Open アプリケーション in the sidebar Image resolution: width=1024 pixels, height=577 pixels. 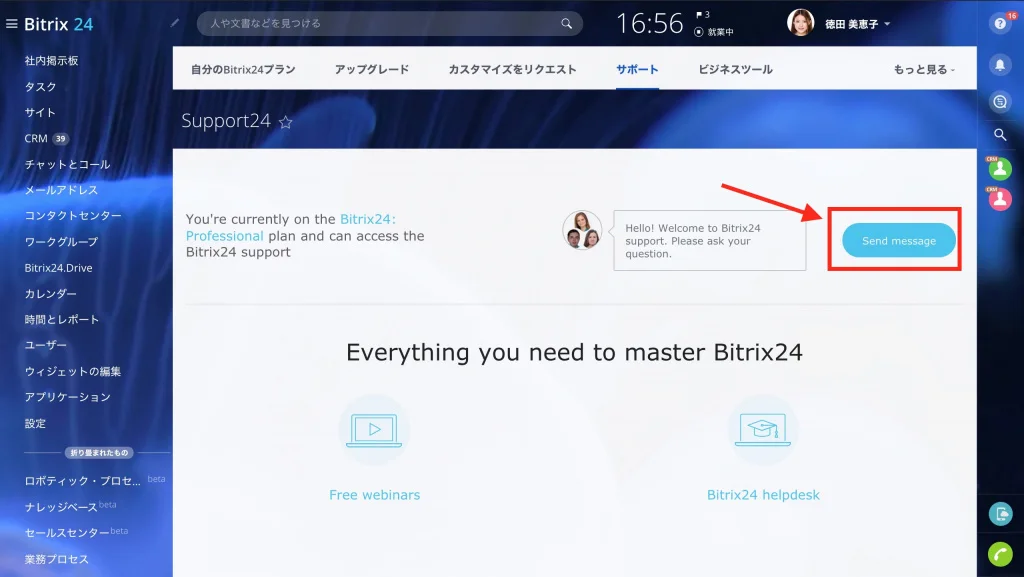point(67,397)
